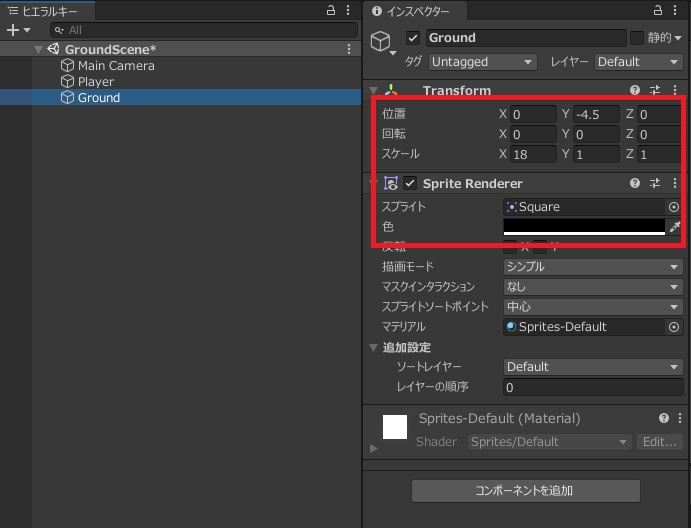The image size is (691, 528).
Task: Click the Order in Layer field
Action: point(593,387)
